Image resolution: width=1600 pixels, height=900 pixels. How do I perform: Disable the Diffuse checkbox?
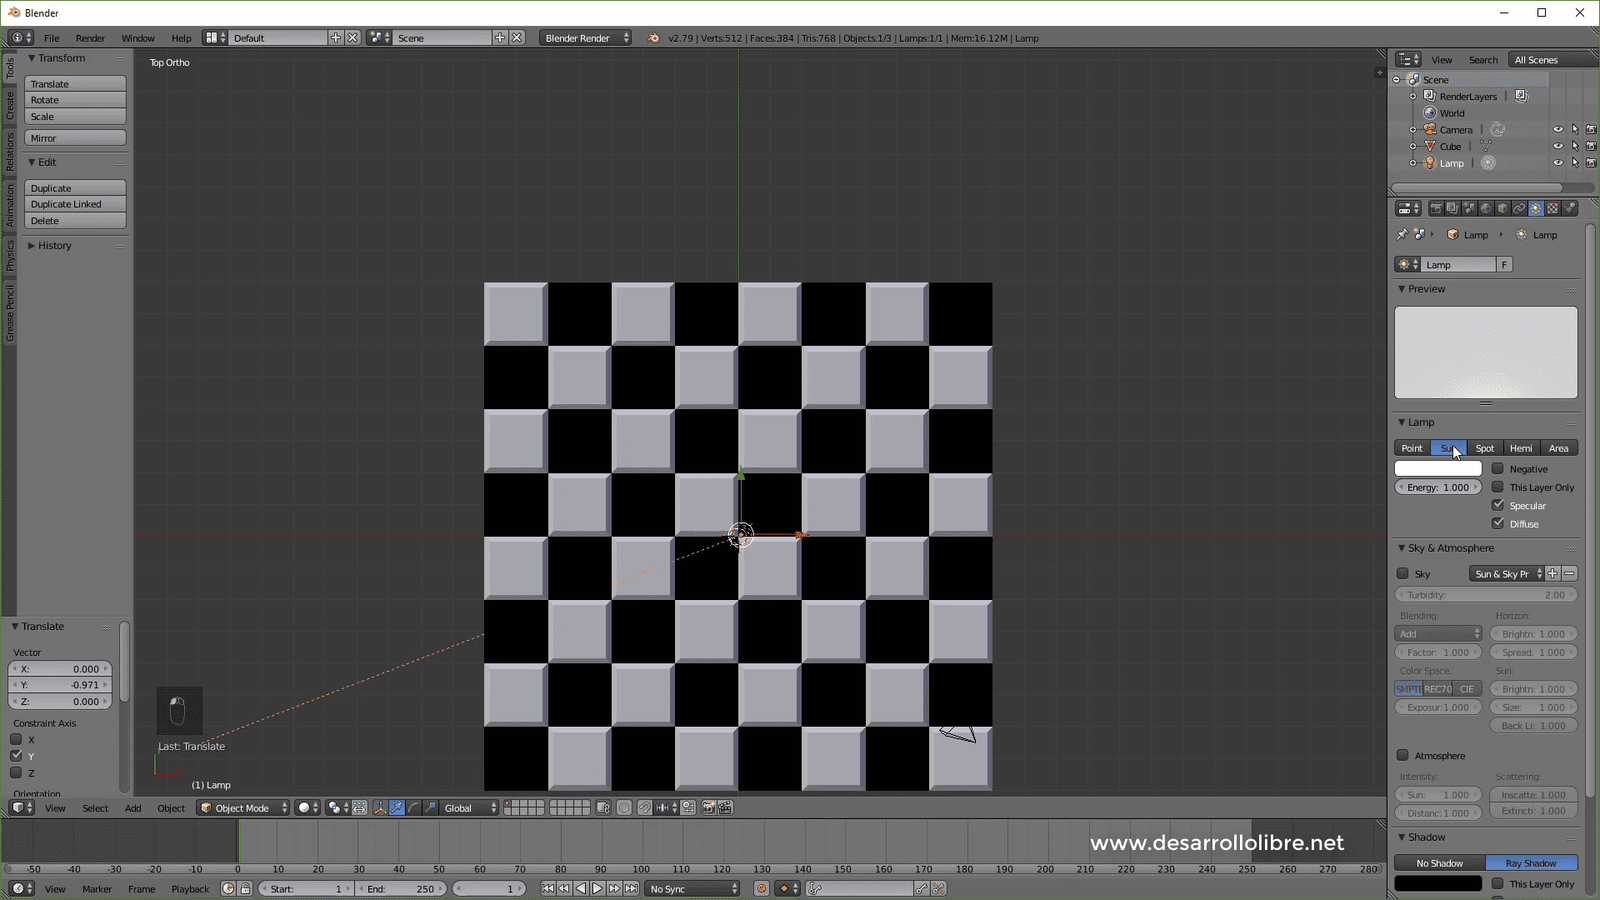1498,523
